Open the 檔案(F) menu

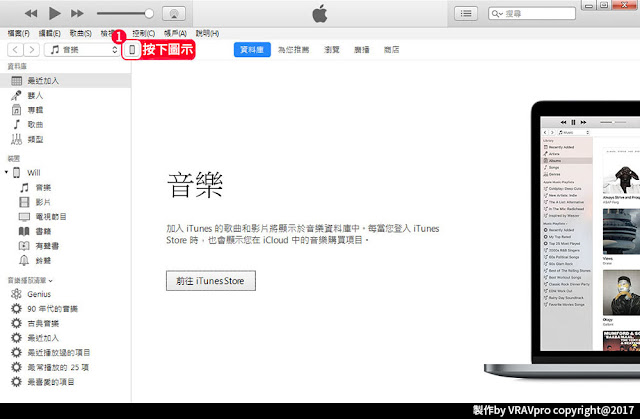point(19,33)
